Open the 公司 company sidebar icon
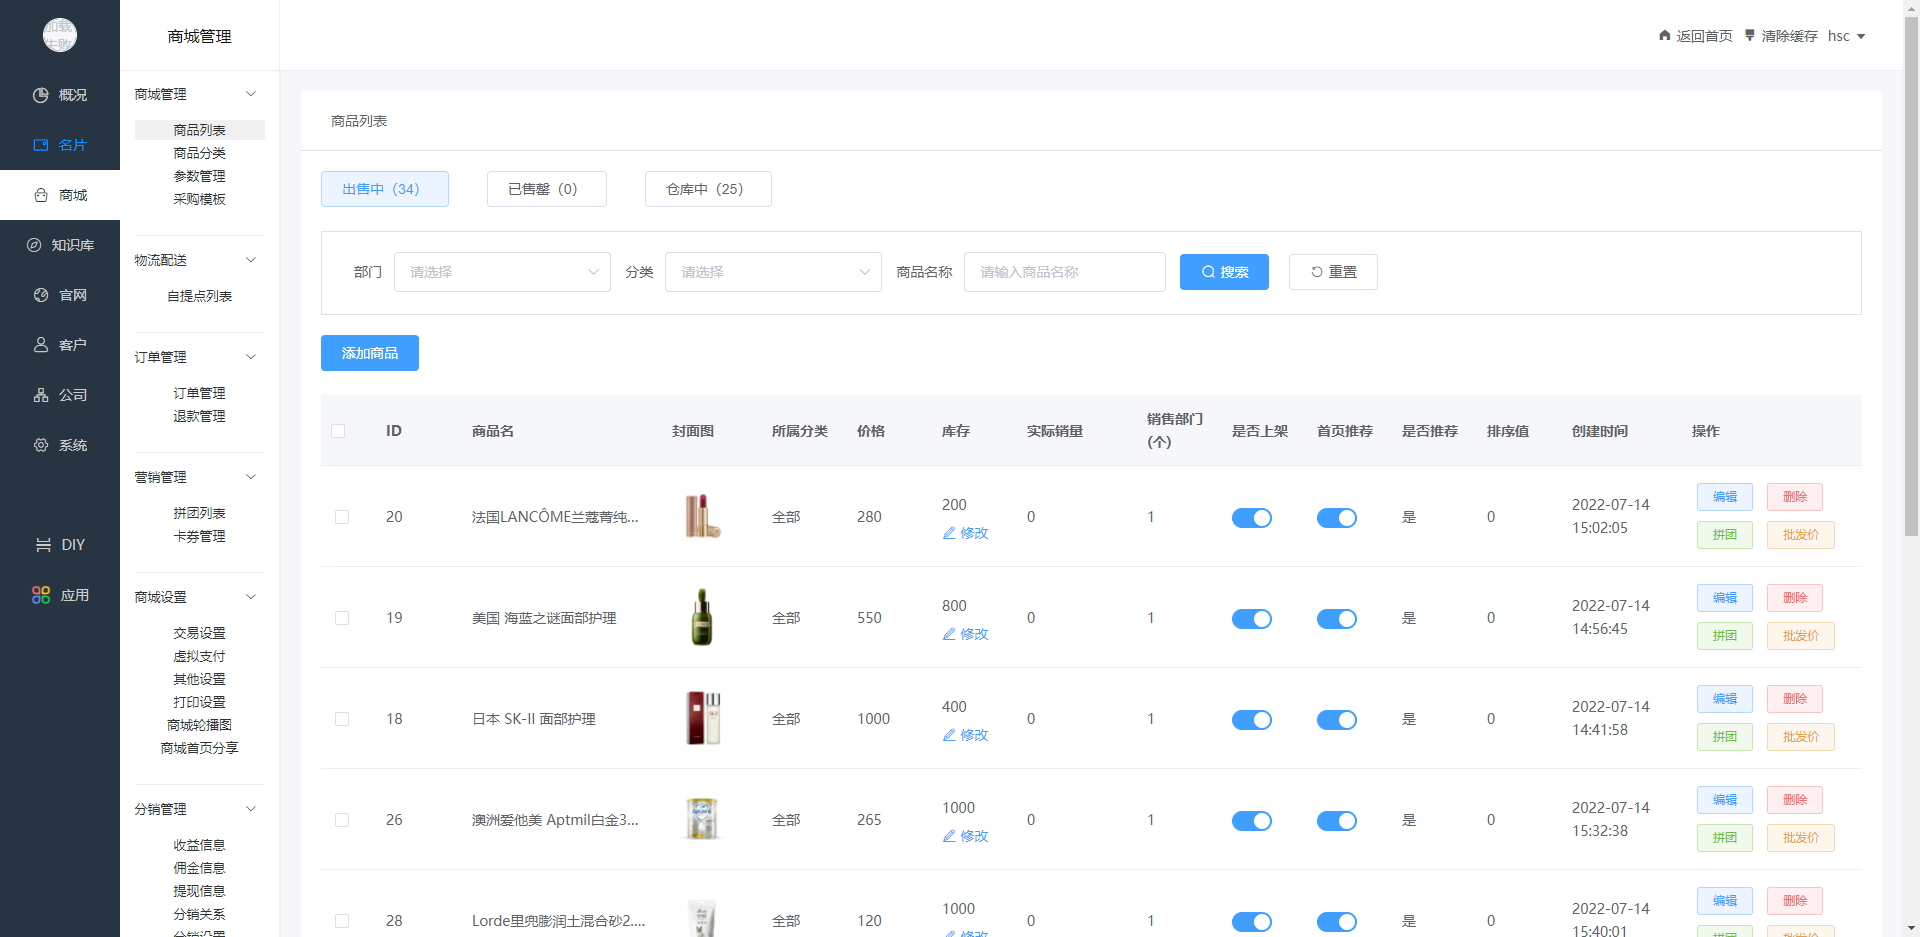Viewport: 1920px width, 937px height. coord(41,395)
